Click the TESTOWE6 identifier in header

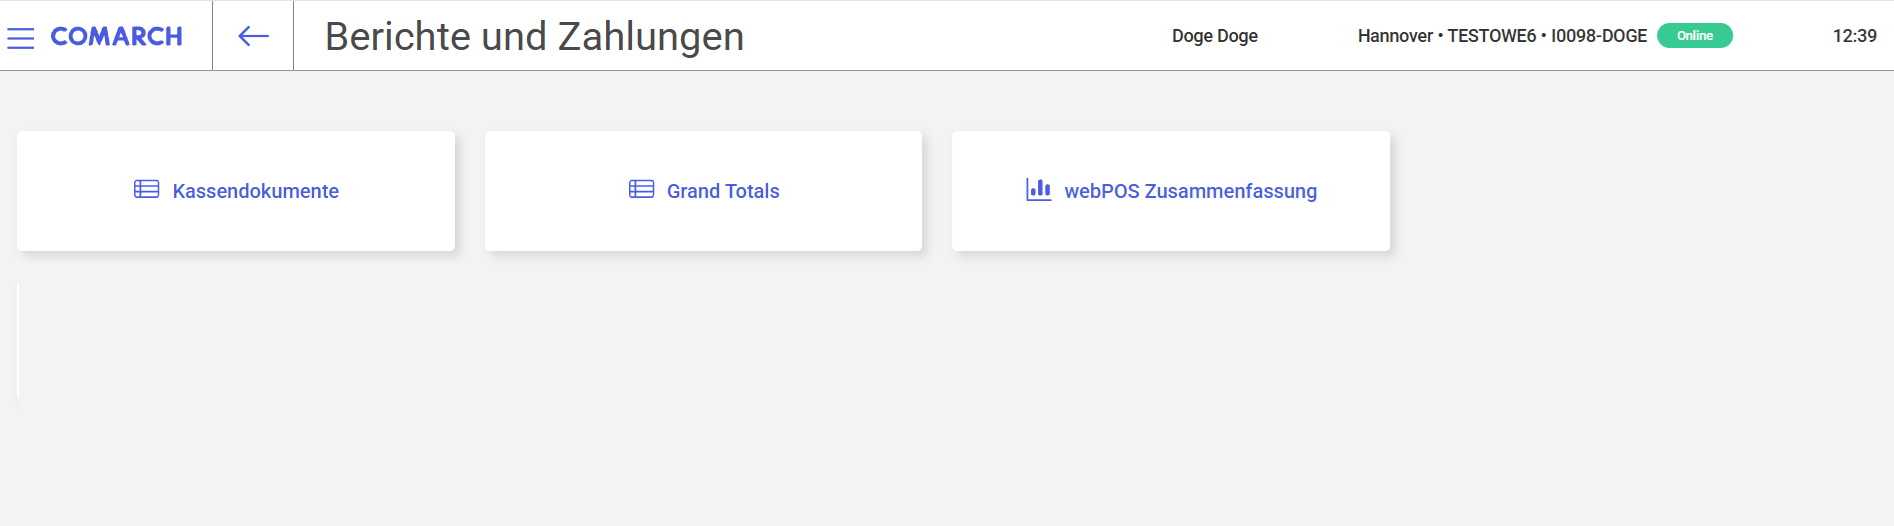[1492, 36]
